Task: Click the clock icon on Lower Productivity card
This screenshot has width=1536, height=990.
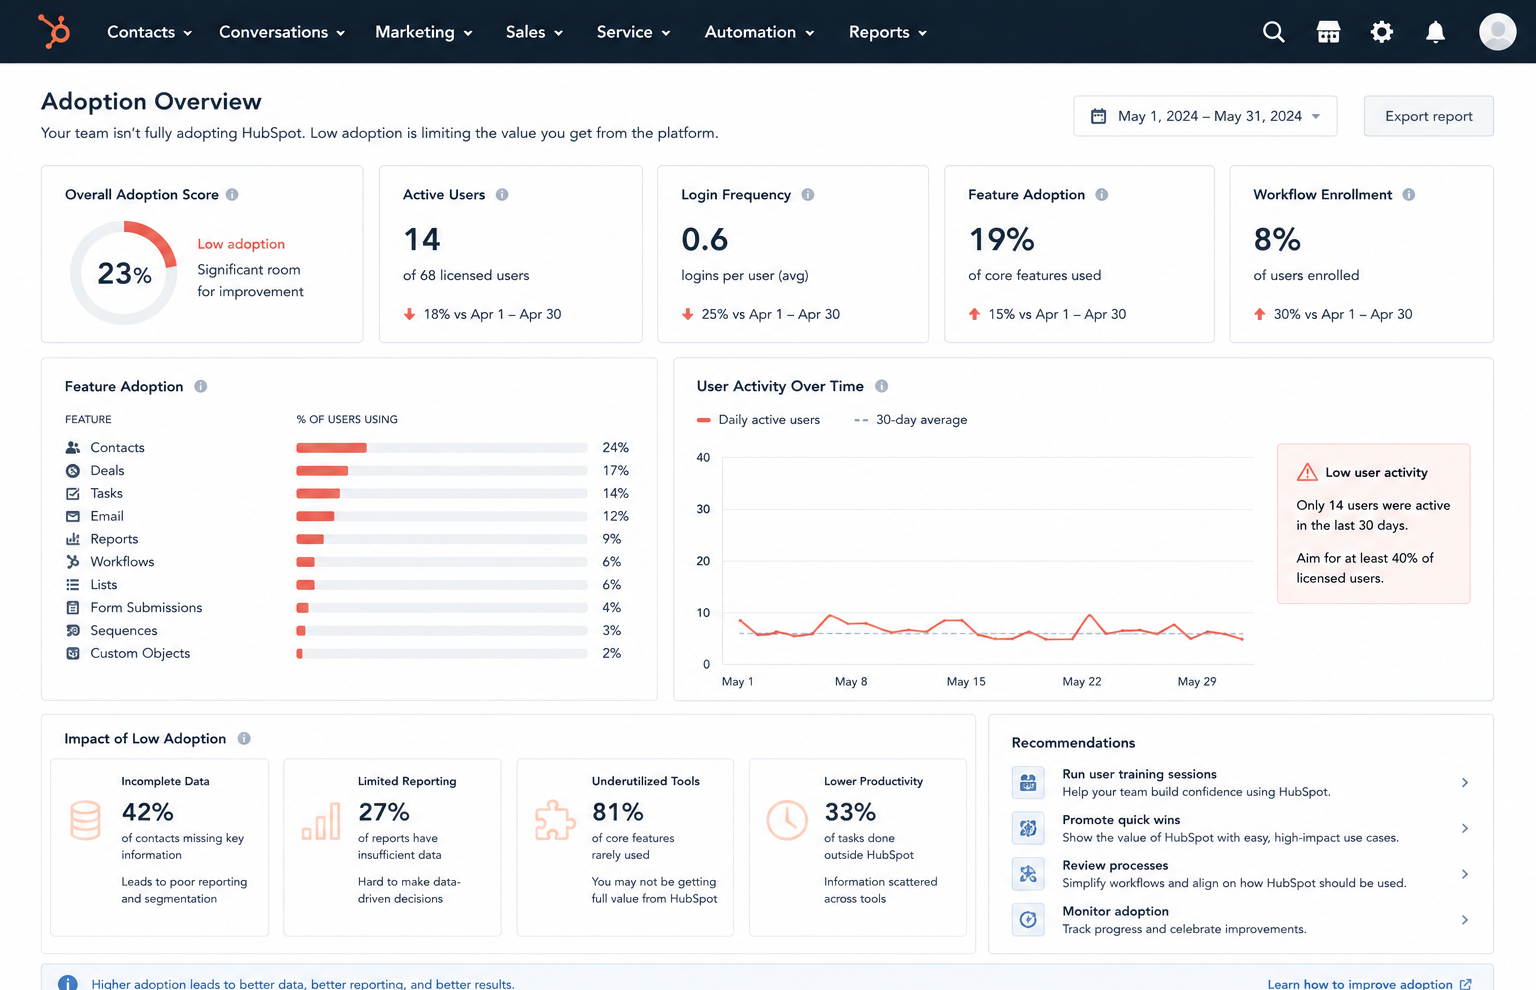Action: 787,820
